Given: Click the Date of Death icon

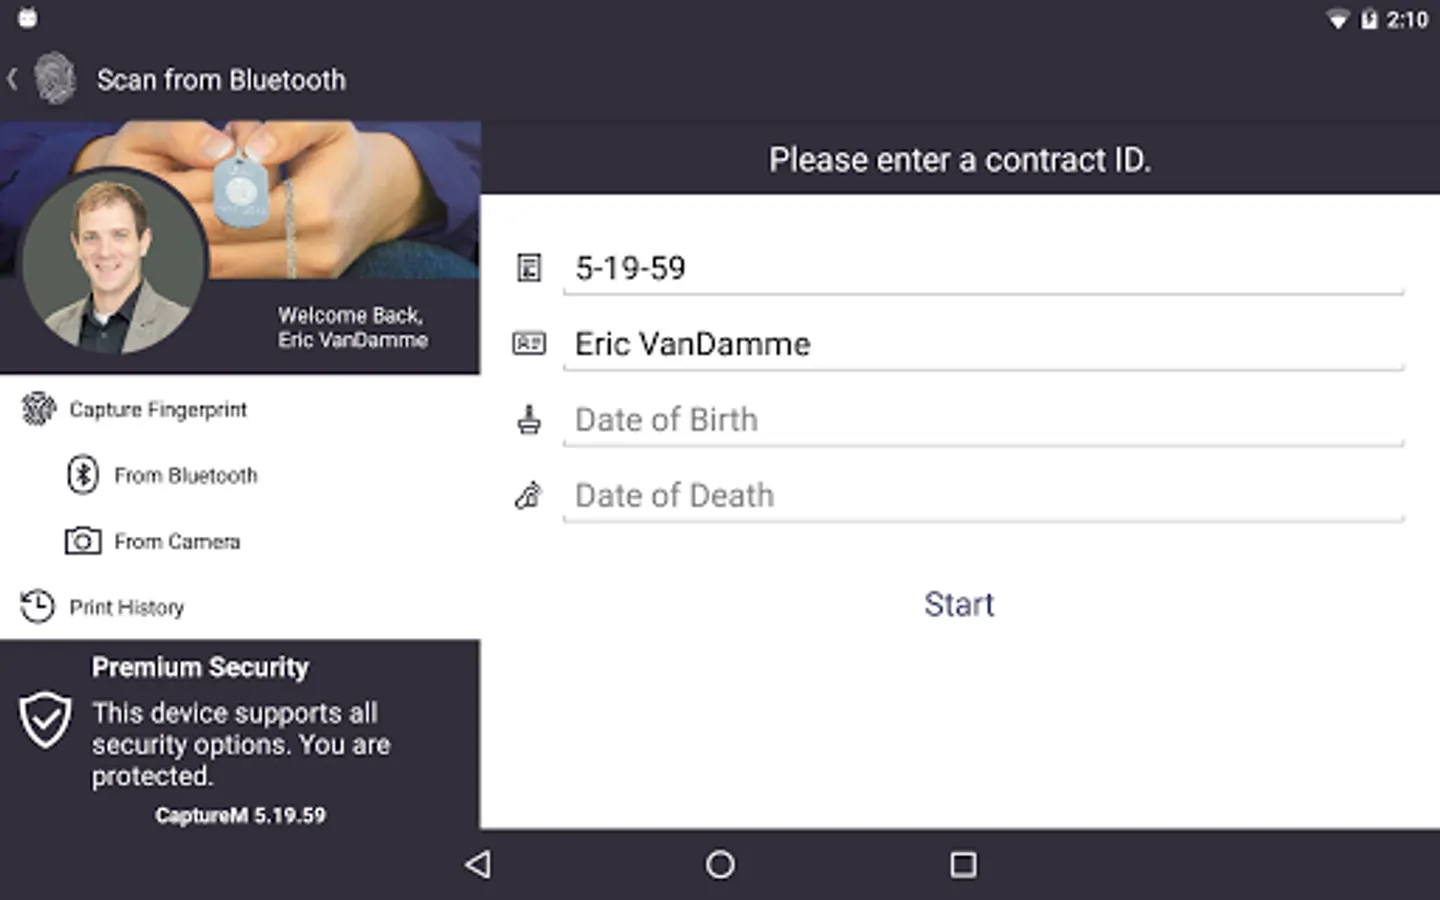Looking at the screenshot, I should click(x=529, y=495).
